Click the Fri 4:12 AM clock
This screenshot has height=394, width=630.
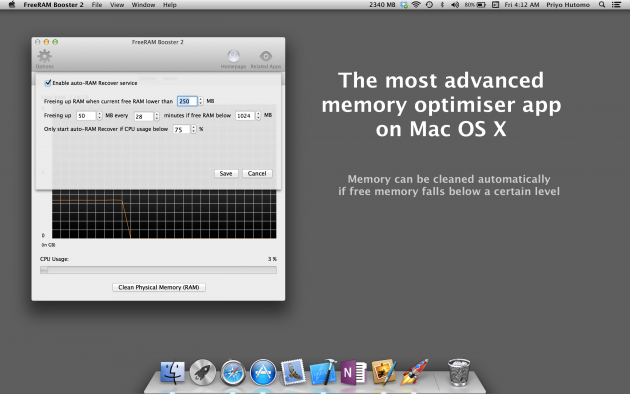click(x=522, y=5)
